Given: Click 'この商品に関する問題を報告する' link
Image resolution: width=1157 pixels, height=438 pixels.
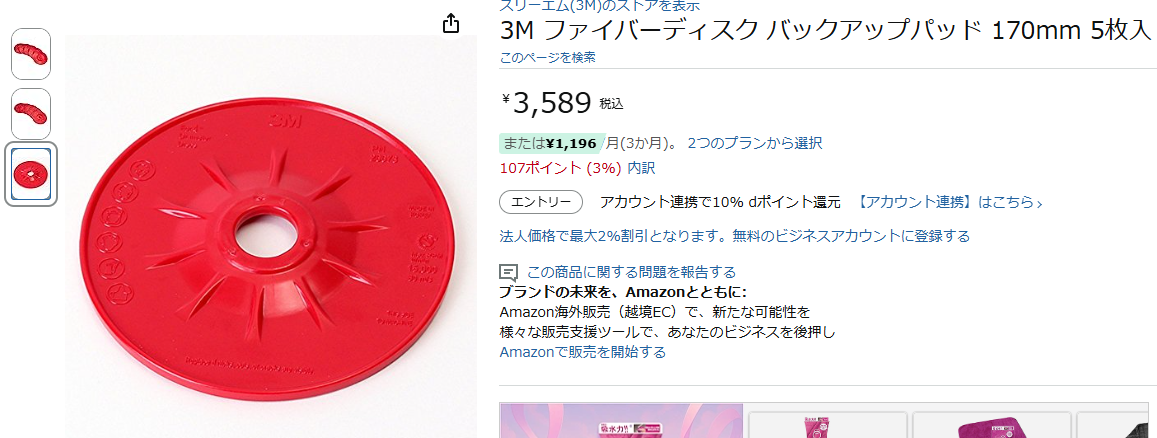Looking at the screenshot, I should pos(632,272).
